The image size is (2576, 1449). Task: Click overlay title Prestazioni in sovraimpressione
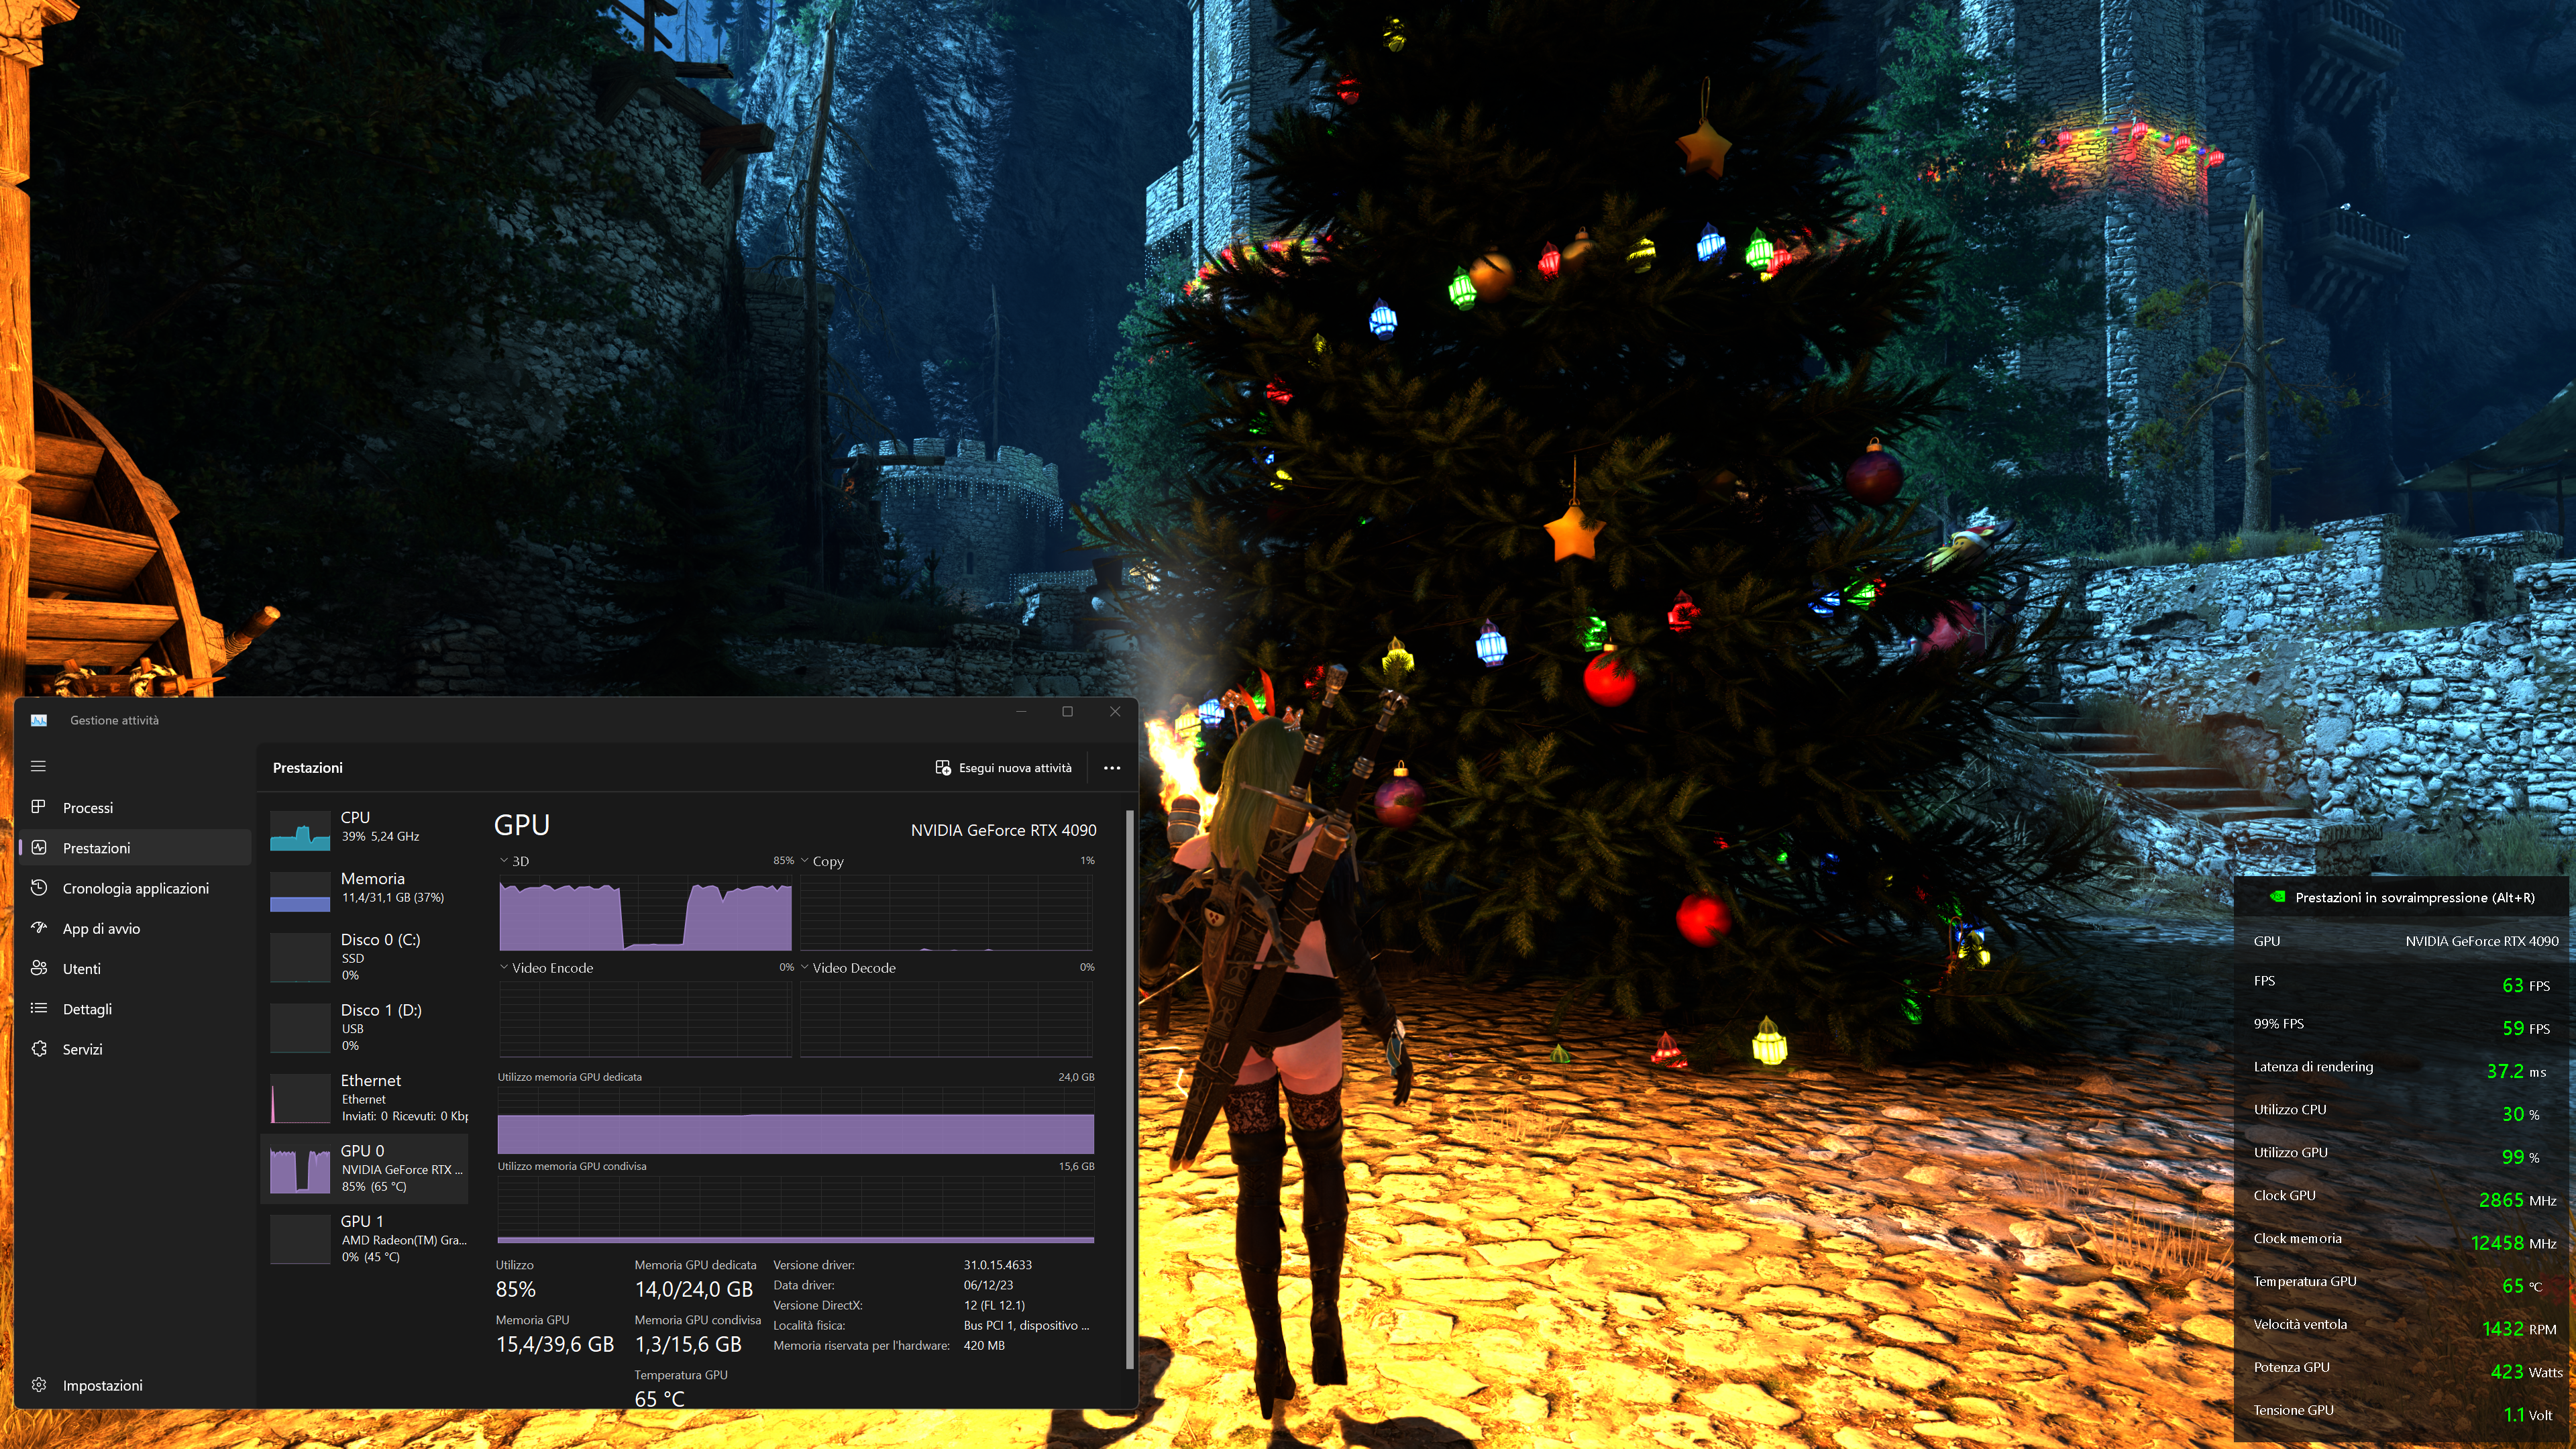[2415, 897]
